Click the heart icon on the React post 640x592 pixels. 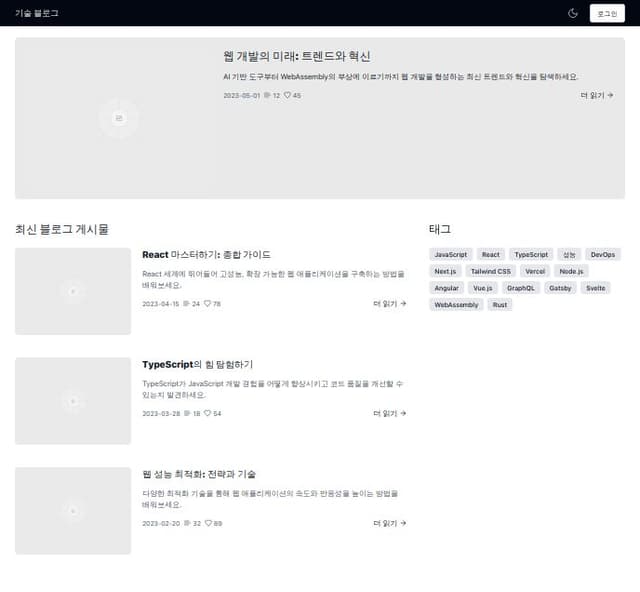point(207,304)
